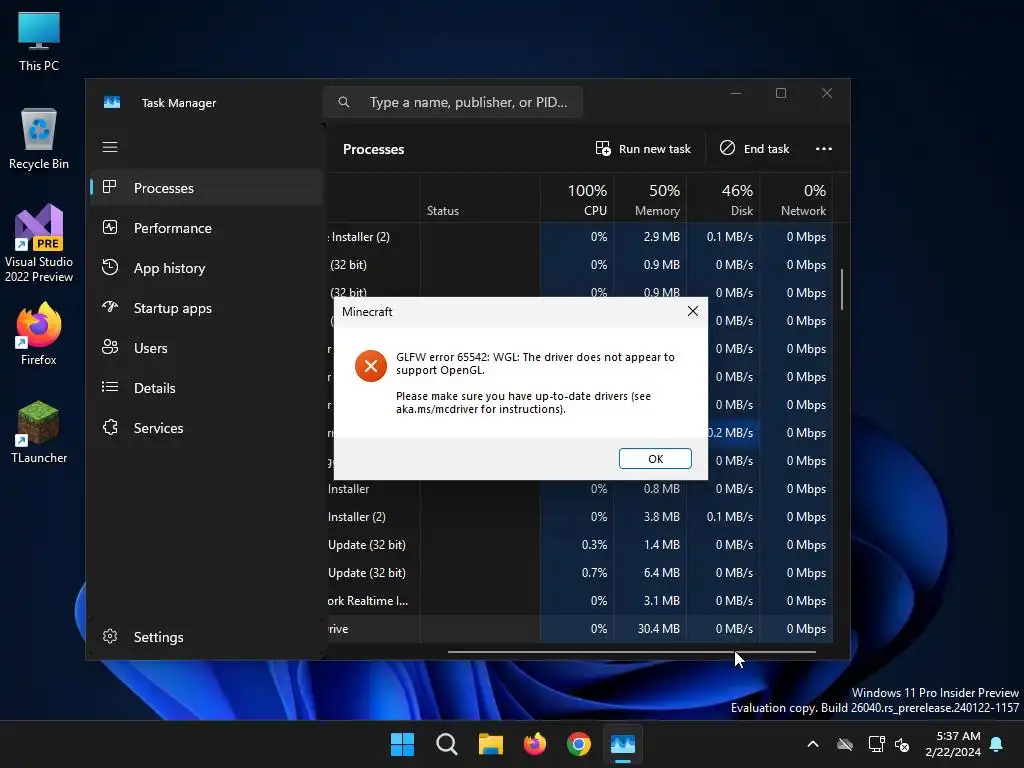
Task: Open taskbar Search
Action: click(x=447, y=744)
